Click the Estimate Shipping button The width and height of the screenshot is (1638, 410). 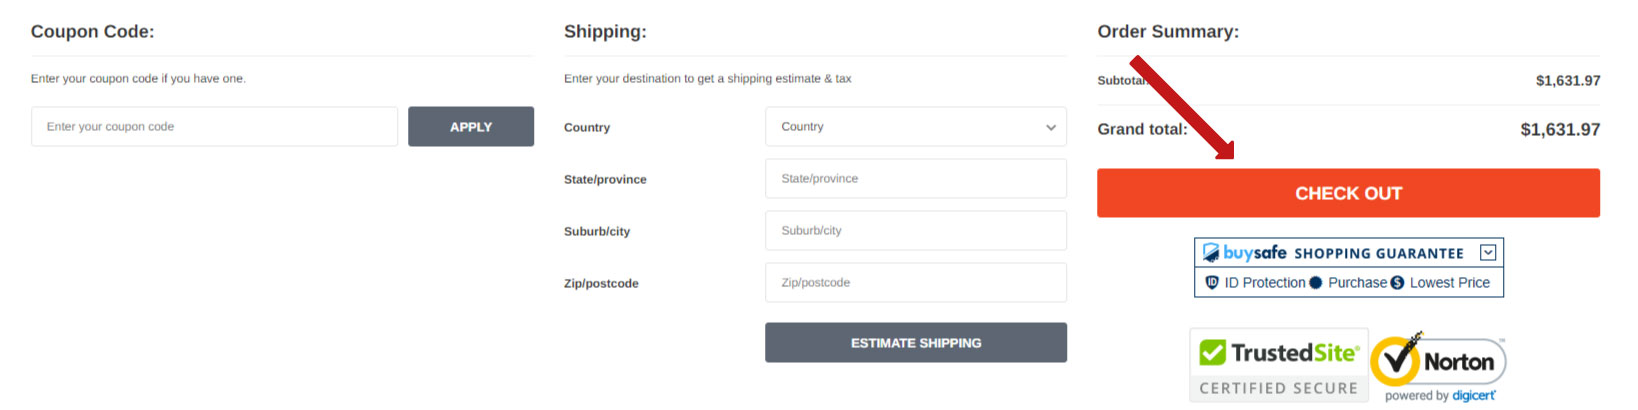[915, 343]
